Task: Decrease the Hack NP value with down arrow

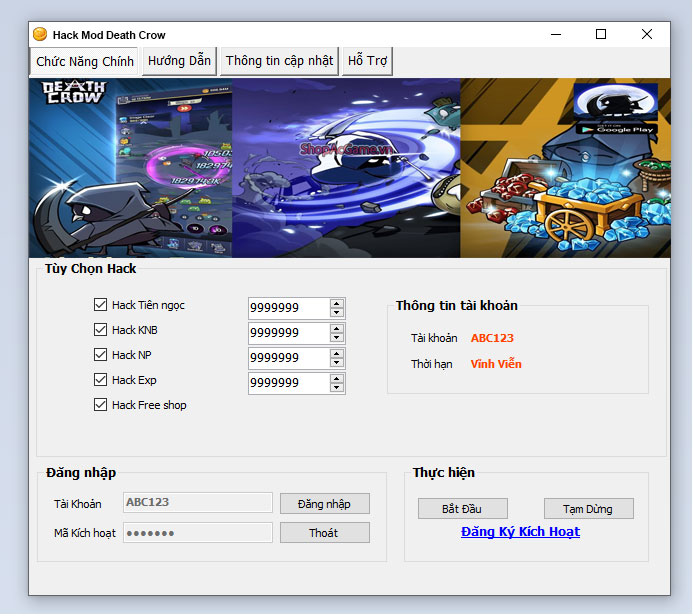Action: [x=337, y=363]
